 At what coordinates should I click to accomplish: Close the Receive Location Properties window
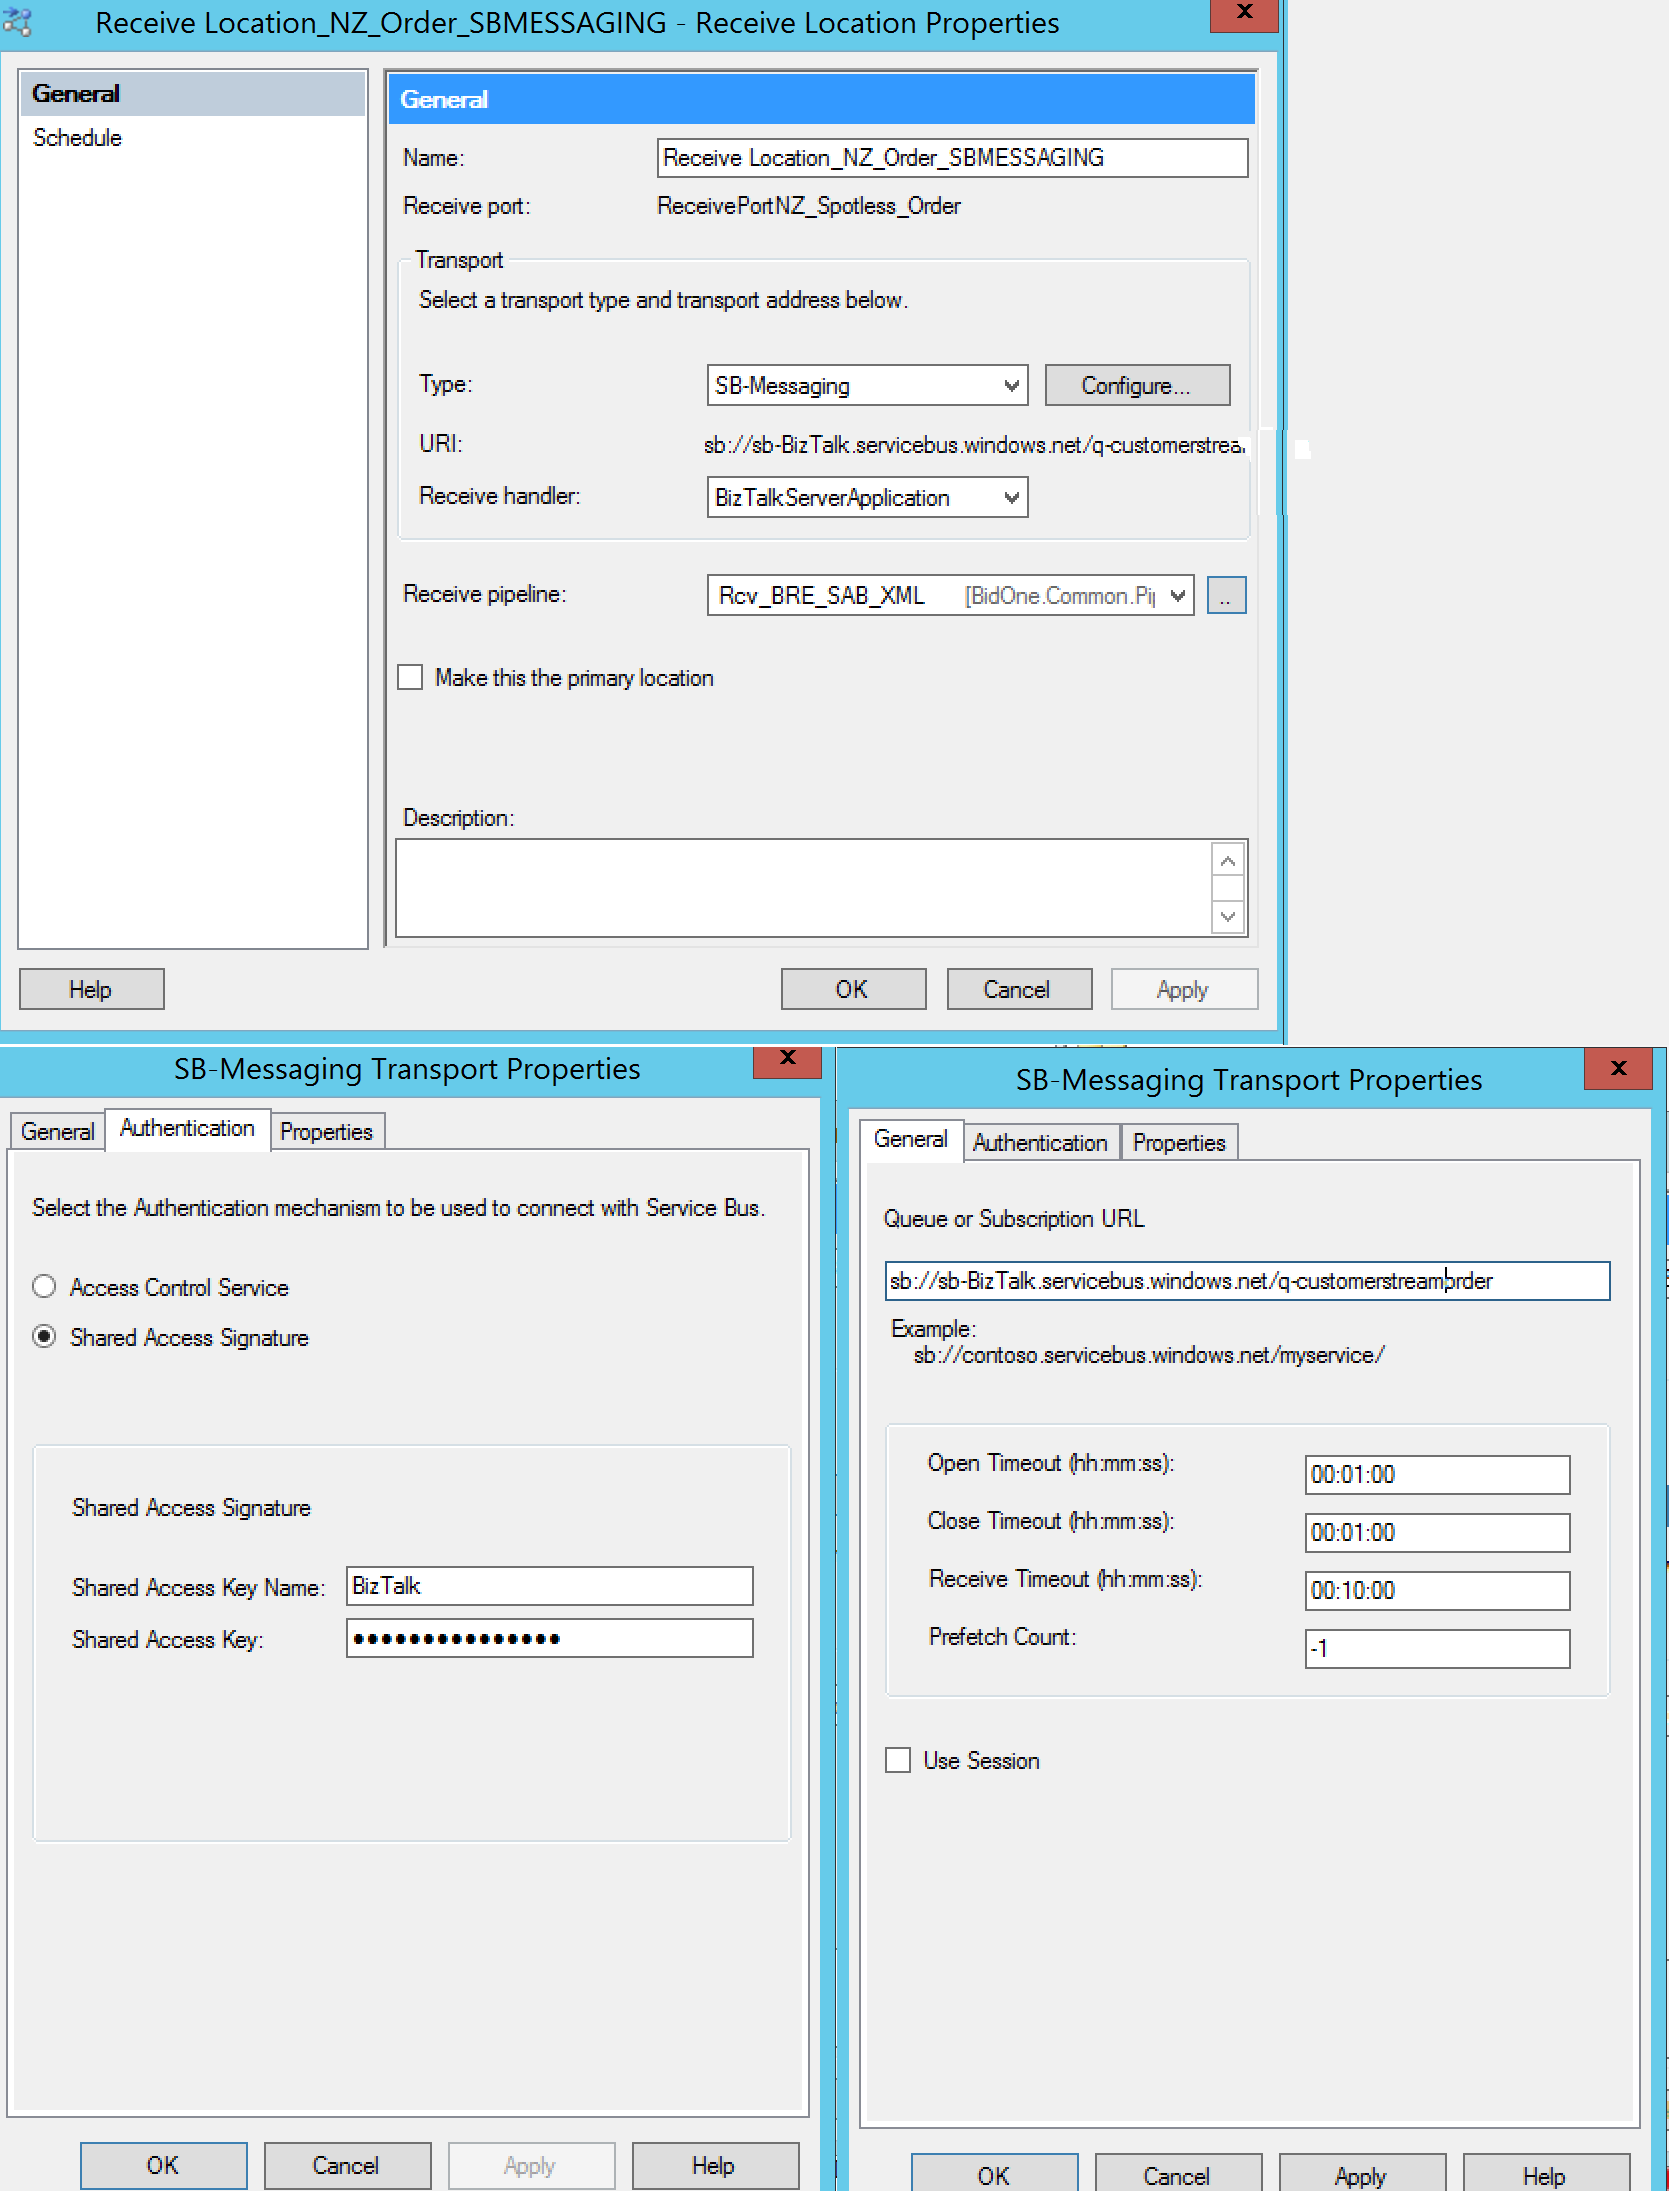coord(1244,14)
